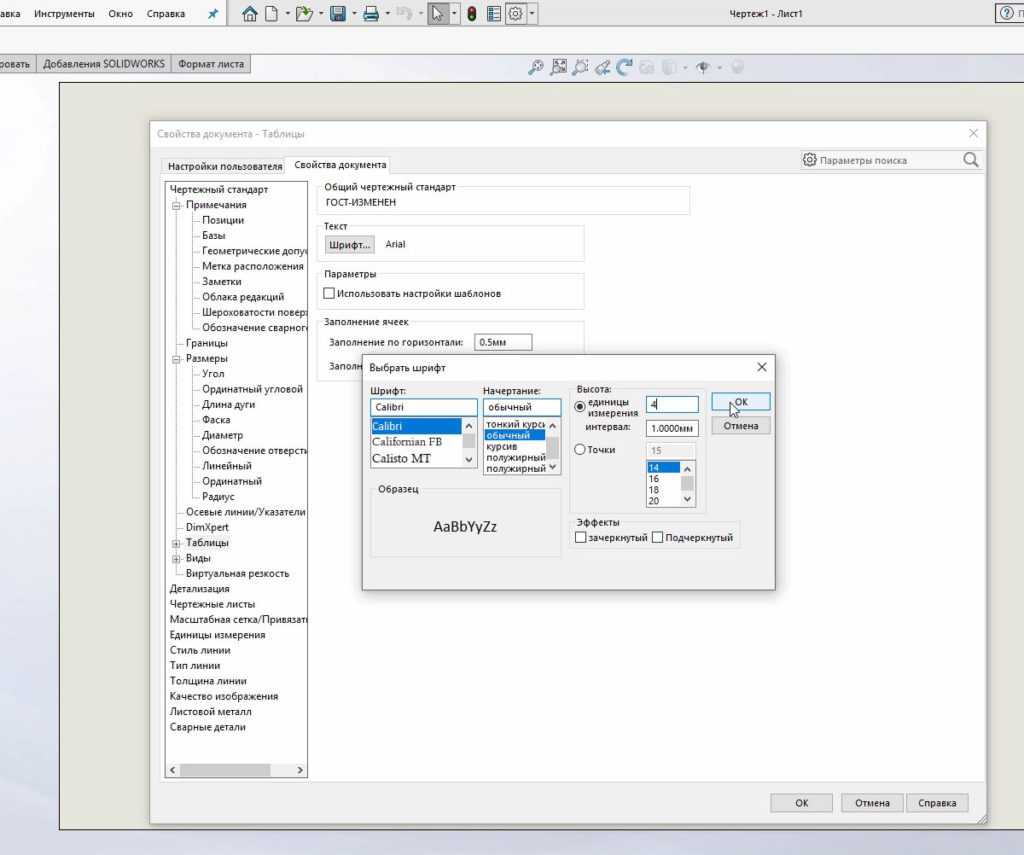Click the magnifier search icon in the properties dialog

(x=970, y=160)
